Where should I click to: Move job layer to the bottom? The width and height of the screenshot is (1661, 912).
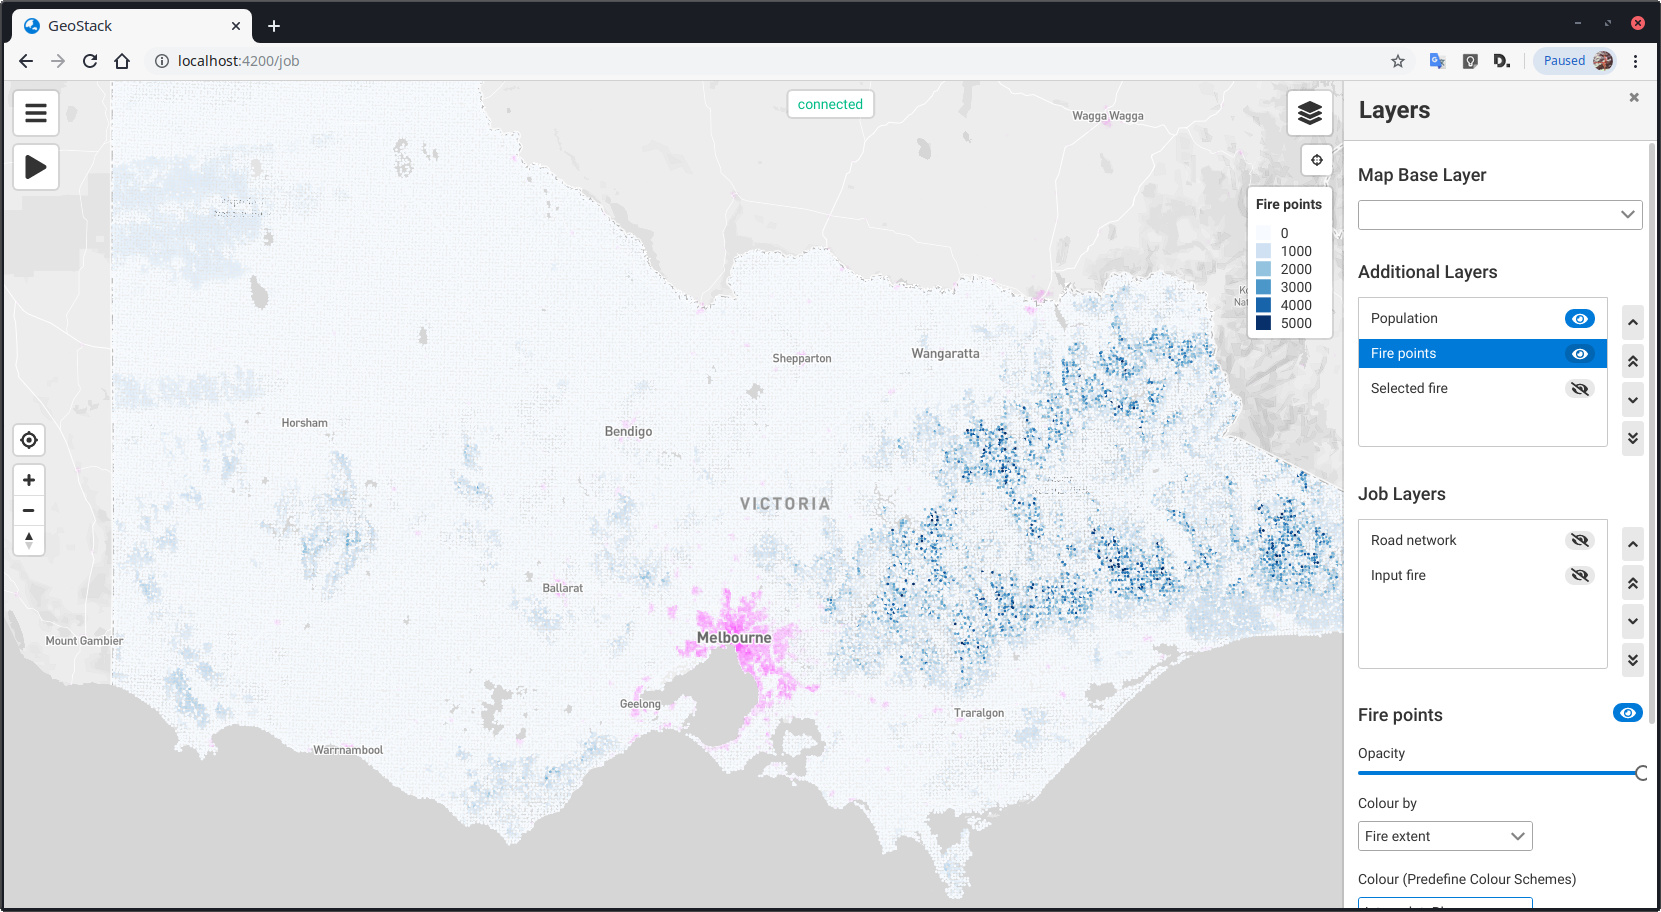point(1633,660)
